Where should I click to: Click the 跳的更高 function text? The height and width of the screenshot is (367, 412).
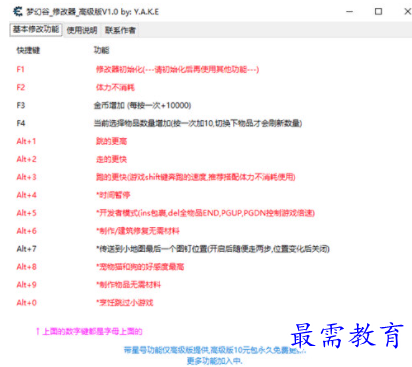click(111, 141)
